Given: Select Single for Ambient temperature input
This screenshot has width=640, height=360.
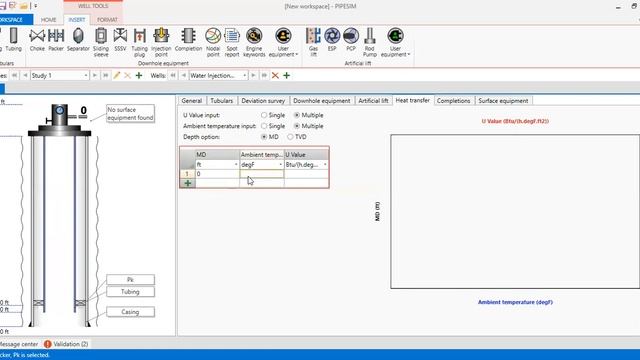Looking at the screenshot, I should click(264, 126).
